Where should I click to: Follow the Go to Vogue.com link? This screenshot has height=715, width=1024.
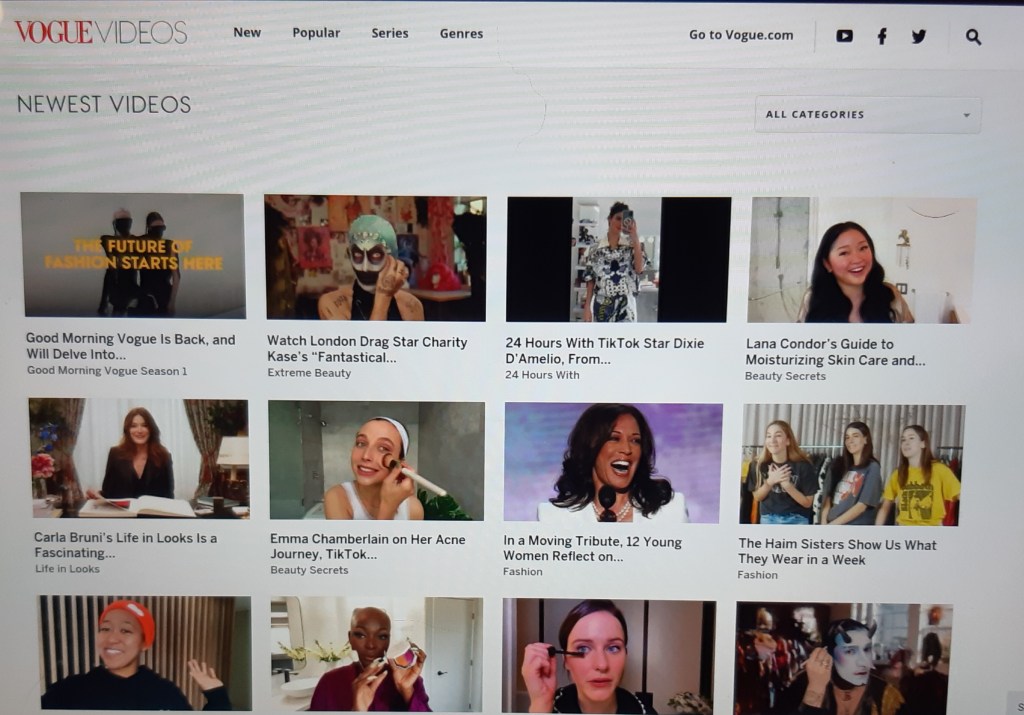coord(741,35)
